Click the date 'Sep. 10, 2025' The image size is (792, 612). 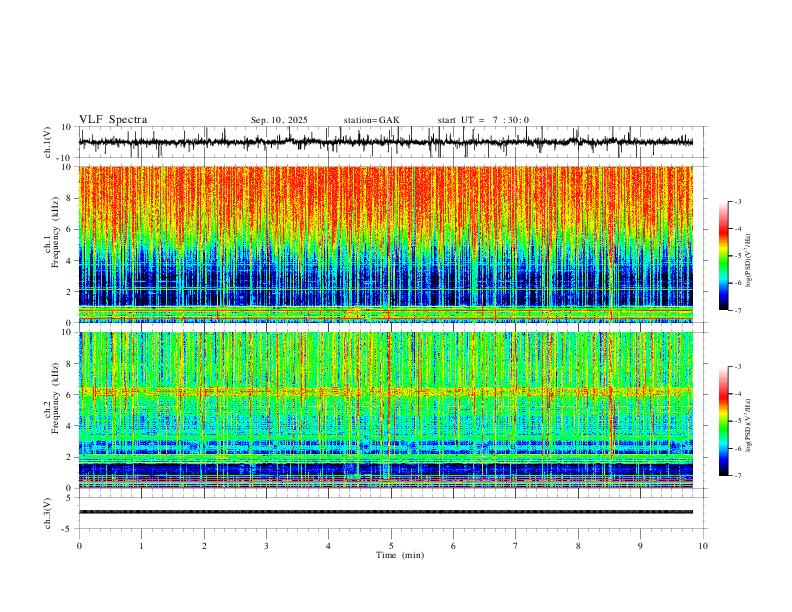[x=279, y=120]
